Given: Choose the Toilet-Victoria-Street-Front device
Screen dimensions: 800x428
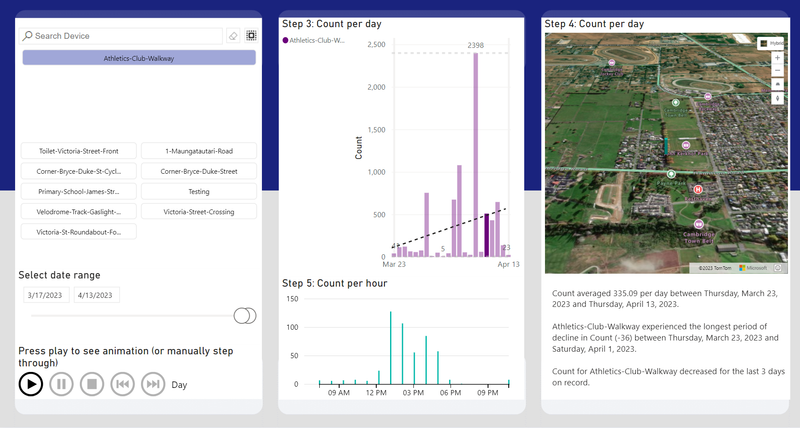Looking at the screenshot, I should coord(78,151).
